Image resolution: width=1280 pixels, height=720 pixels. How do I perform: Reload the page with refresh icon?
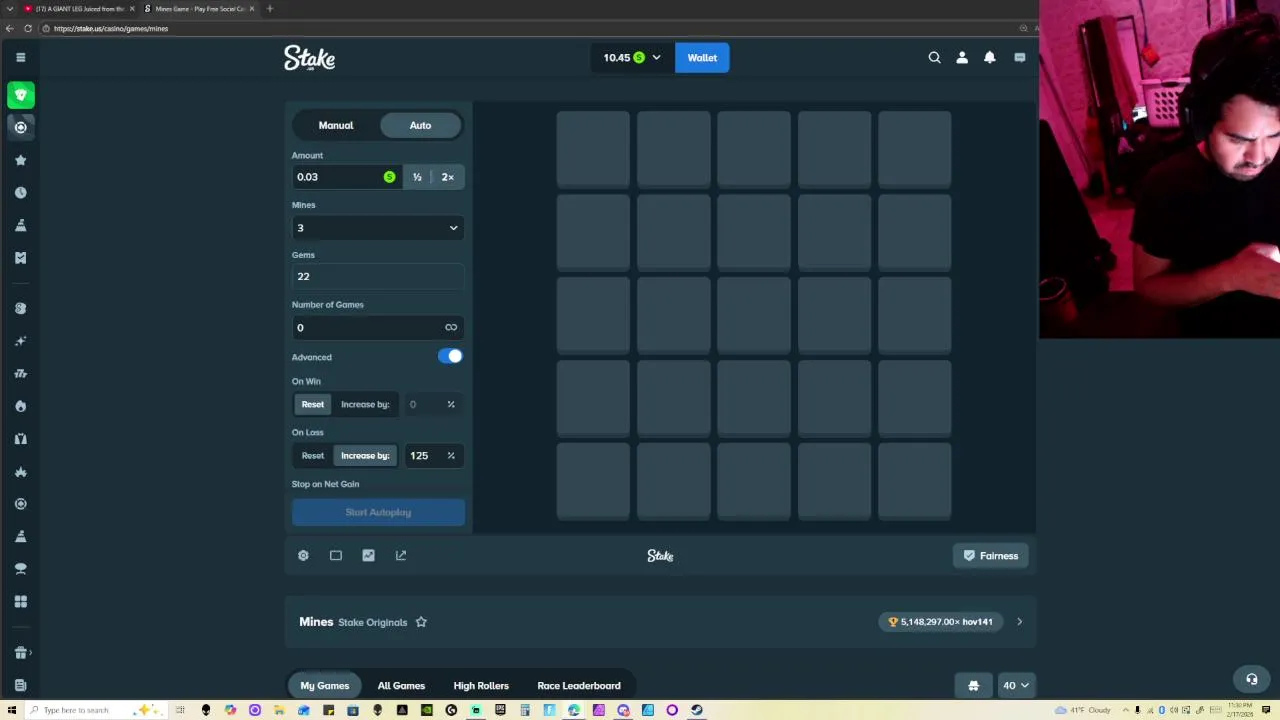click(27, 28)
